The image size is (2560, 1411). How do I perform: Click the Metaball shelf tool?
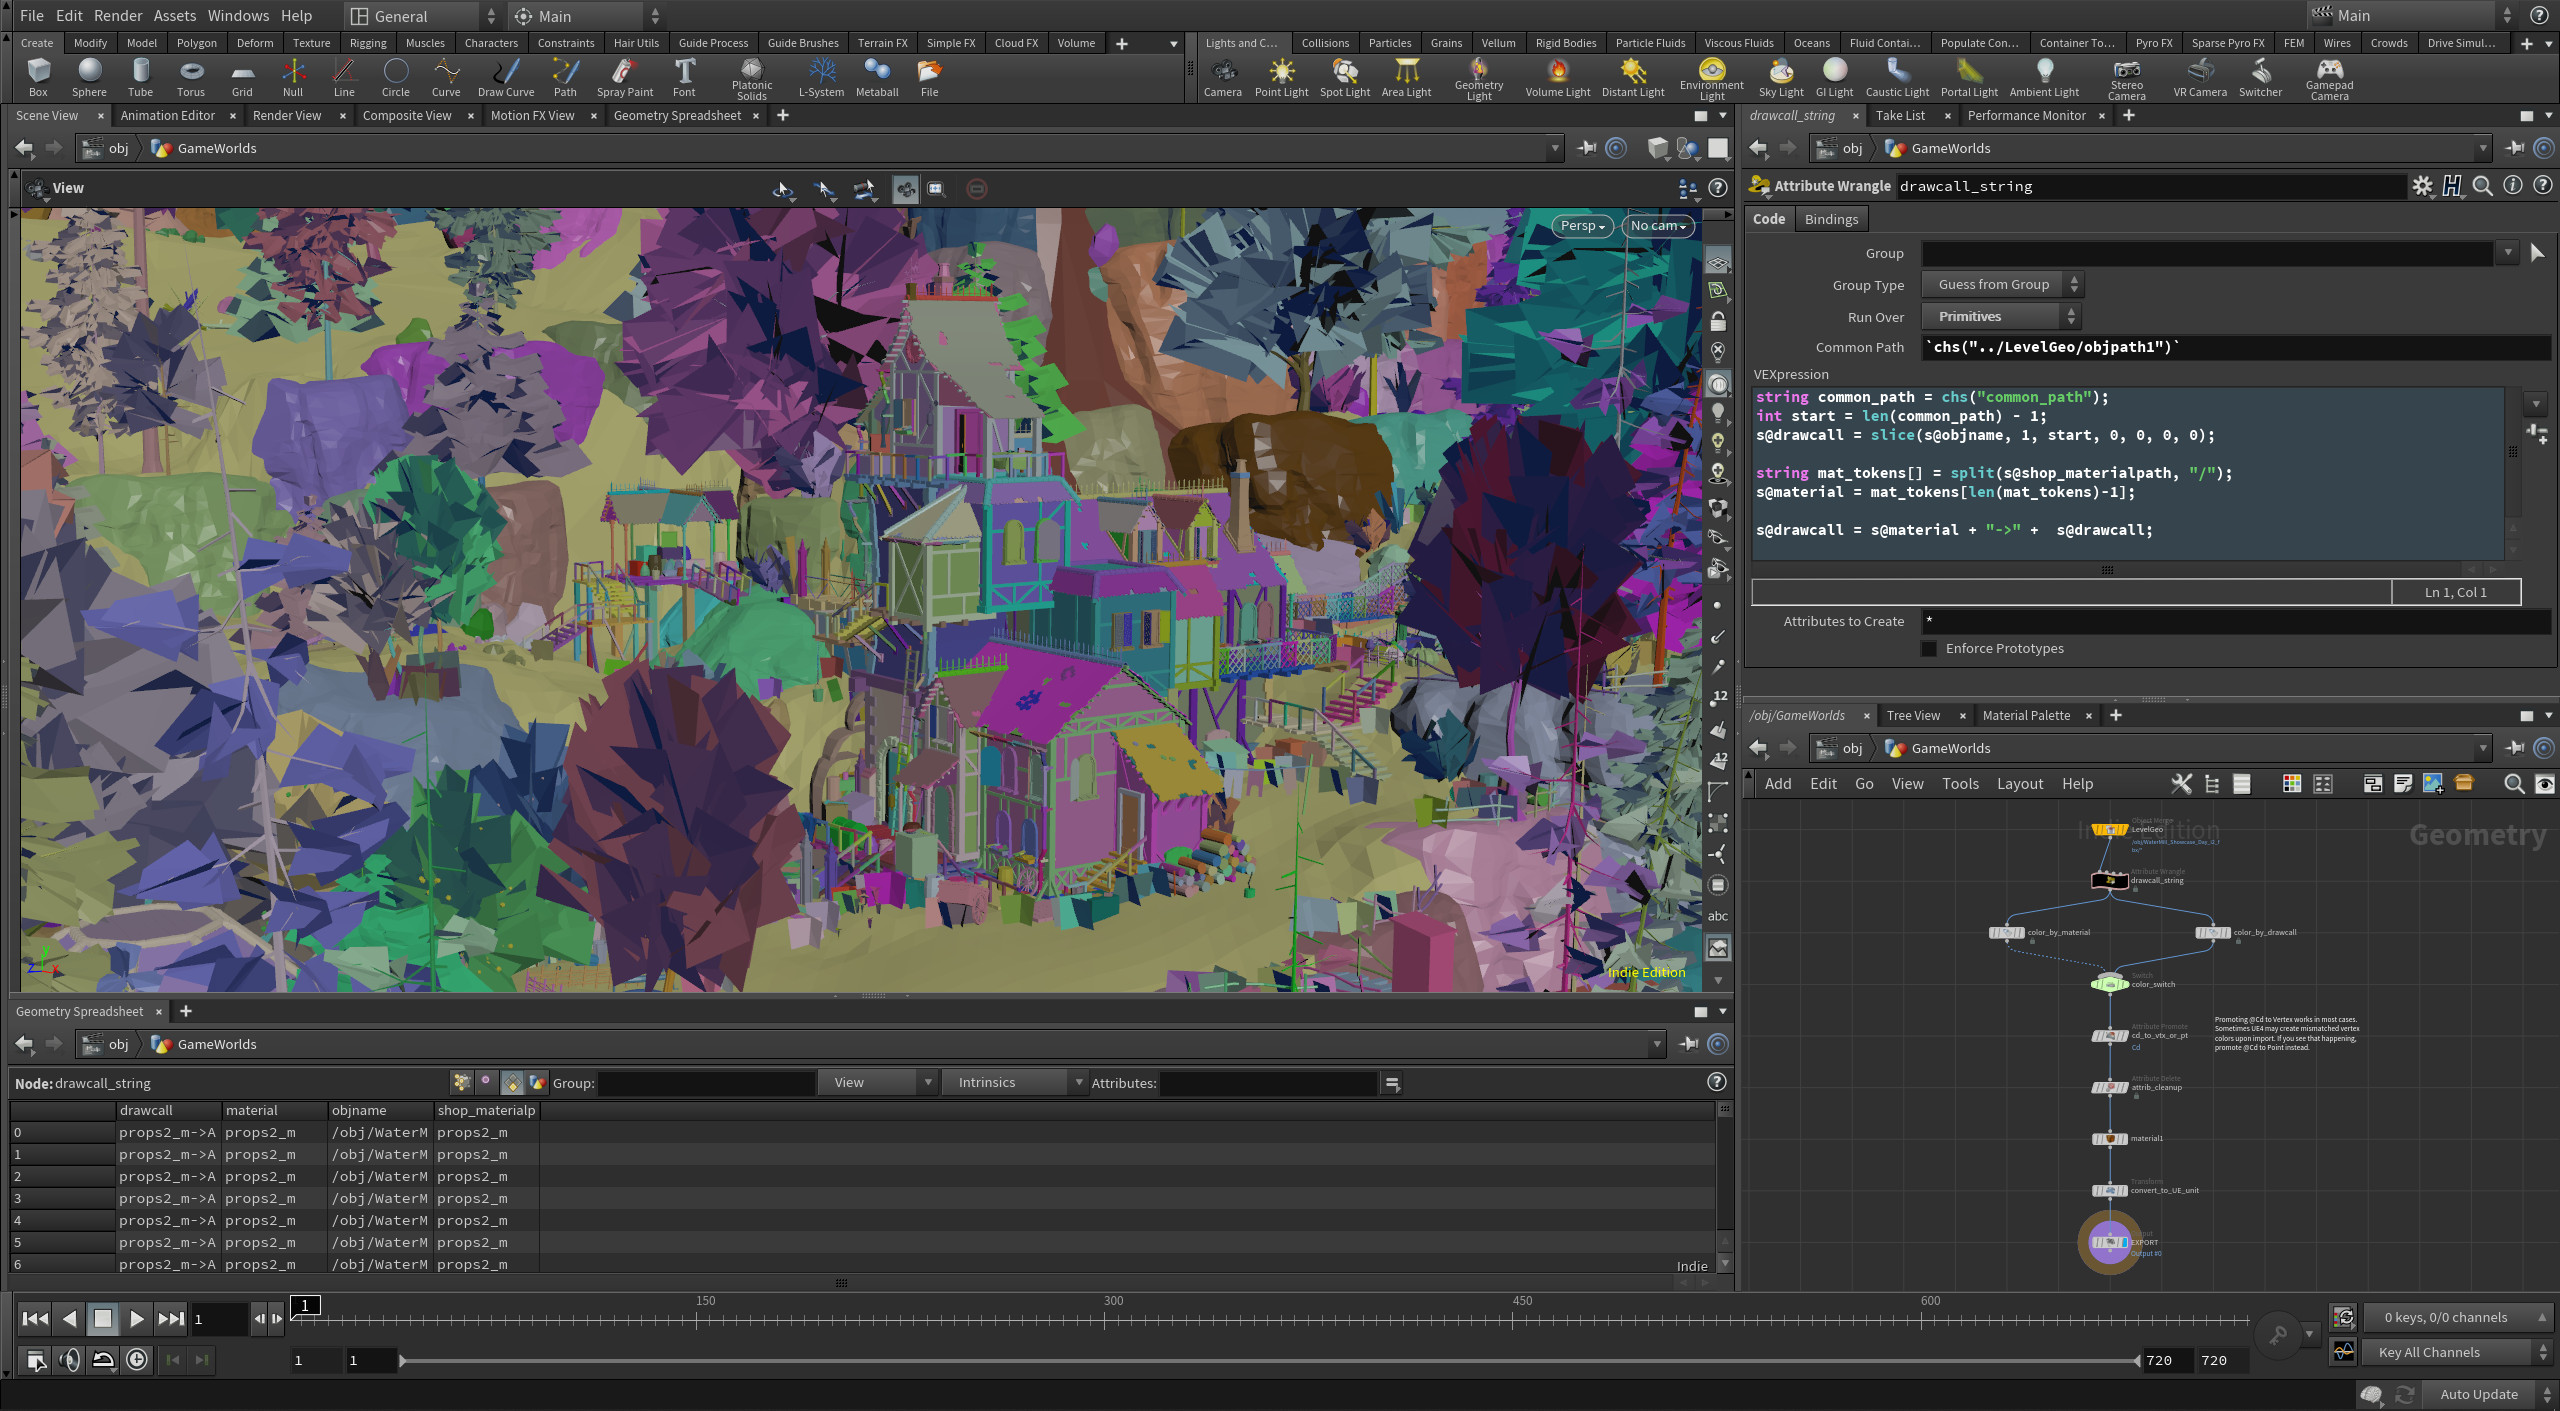[x=876, y=77]
